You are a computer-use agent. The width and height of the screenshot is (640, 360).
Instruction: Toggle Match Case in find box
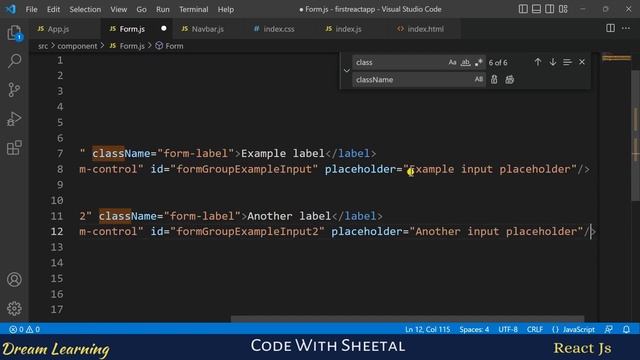452,62
